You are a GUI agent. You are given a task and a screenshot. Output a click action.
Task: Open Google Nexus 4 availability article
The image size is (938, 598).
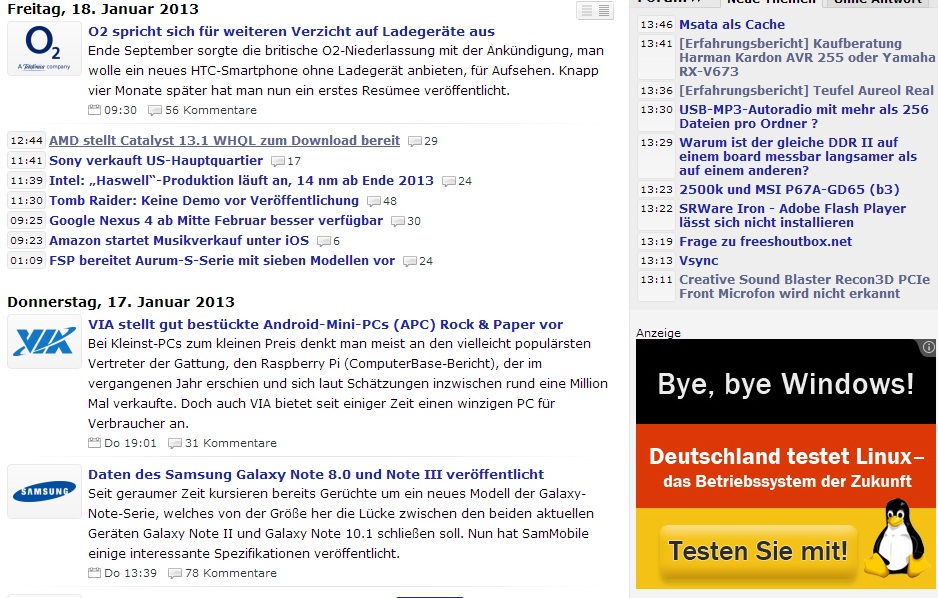[x=216, y=221]
